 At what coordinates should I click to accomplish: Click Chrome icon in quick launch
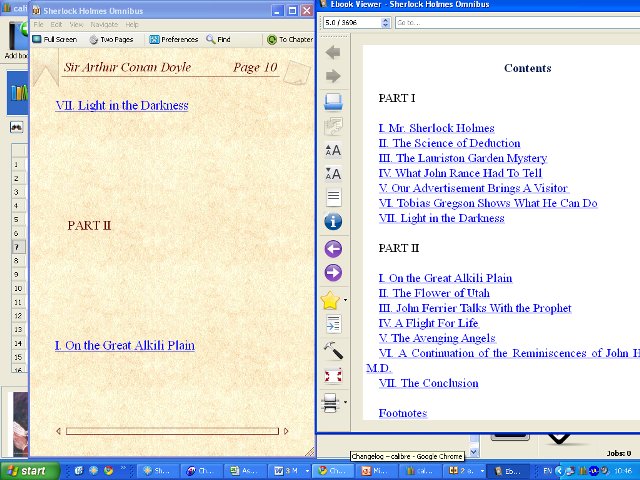(x=108, y=471)
